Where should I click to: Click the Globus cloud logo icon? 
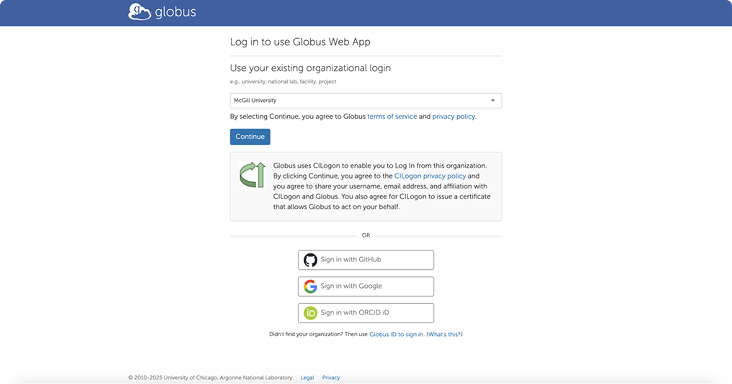pos(140,12)
